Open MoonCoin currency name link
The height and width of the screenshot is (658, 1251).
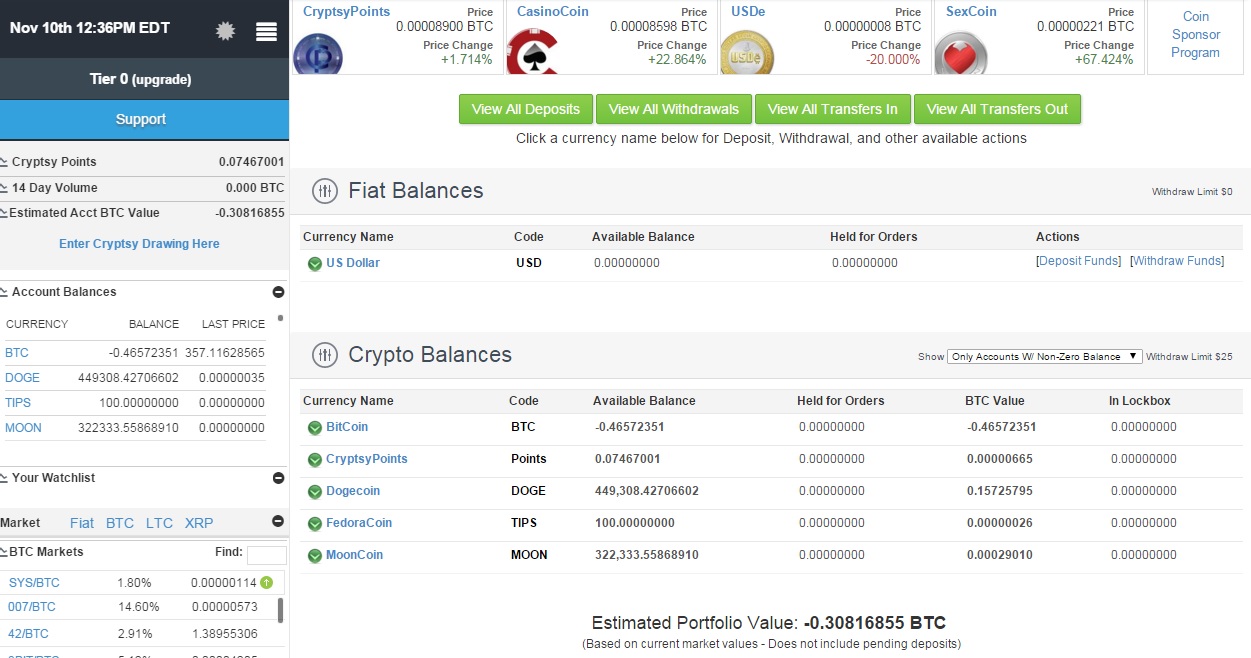tap(355, 555)
